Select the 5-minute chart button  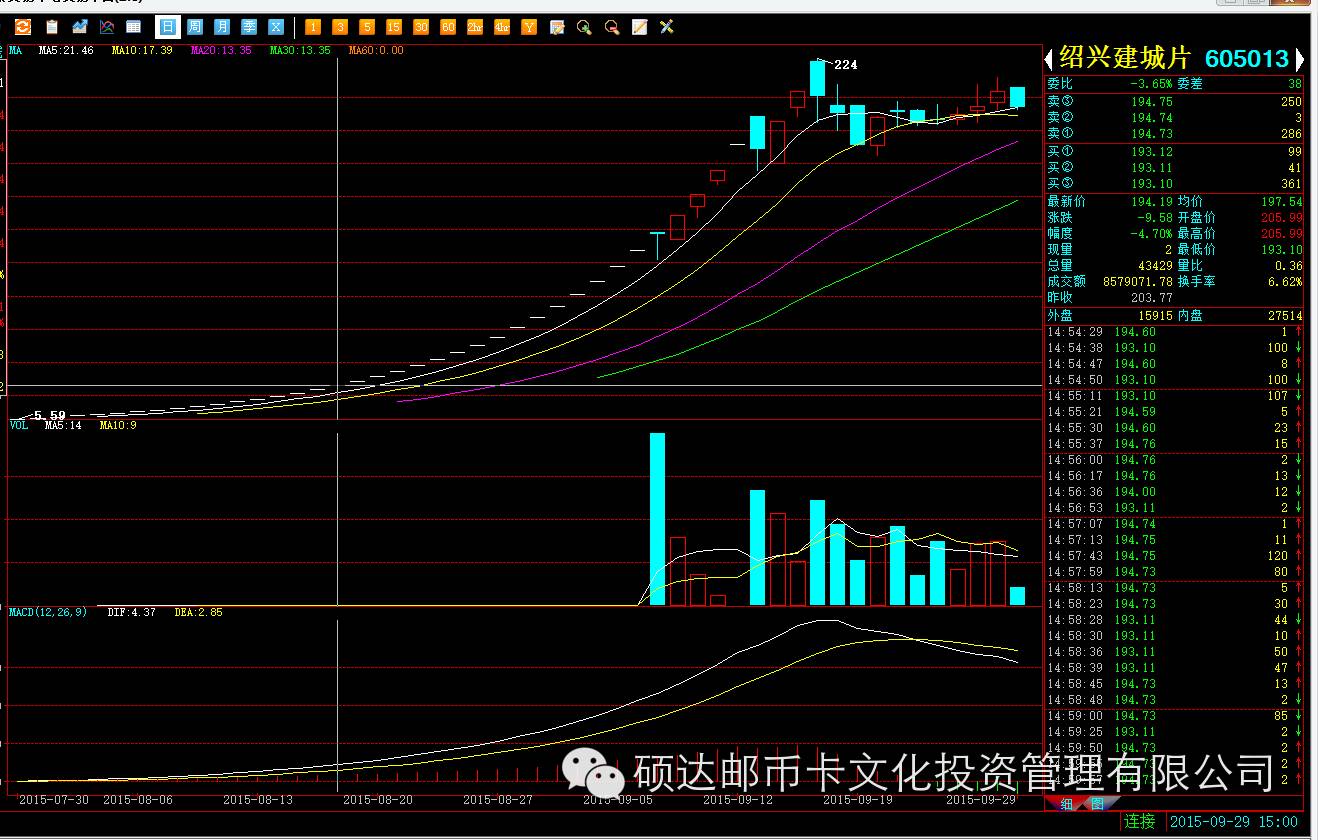[x=367, y=27]
